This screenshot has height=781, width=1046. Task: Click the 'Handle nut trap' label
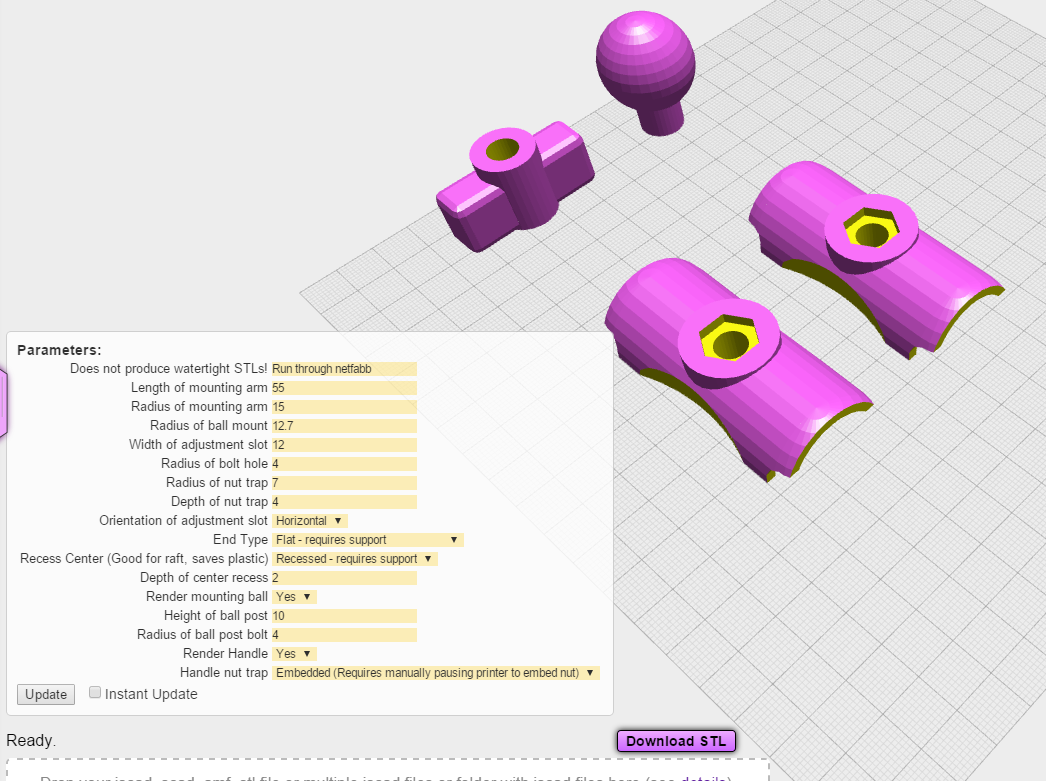pos(224,673)
